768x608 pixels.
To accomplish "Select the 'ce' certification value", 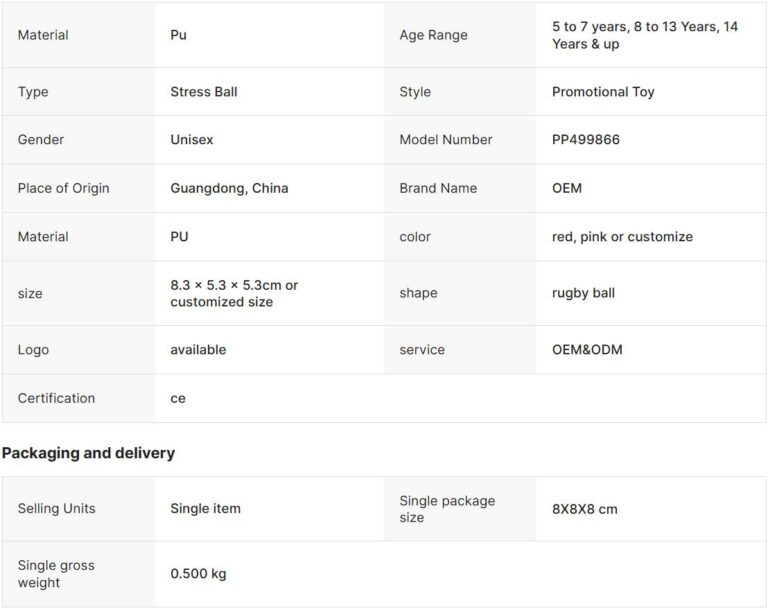I will 178,398.
